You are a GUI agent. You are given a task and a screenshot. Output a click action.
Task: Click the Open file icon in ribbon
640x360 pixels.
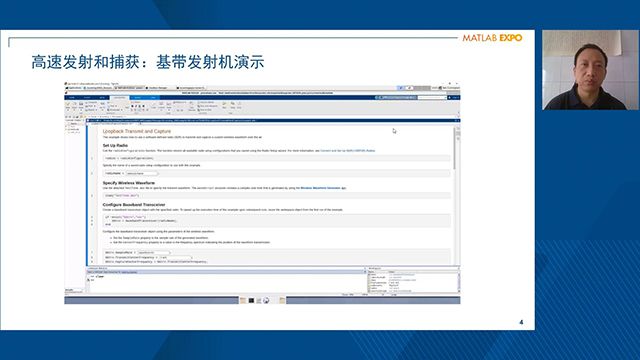click(x=74, y=104)
